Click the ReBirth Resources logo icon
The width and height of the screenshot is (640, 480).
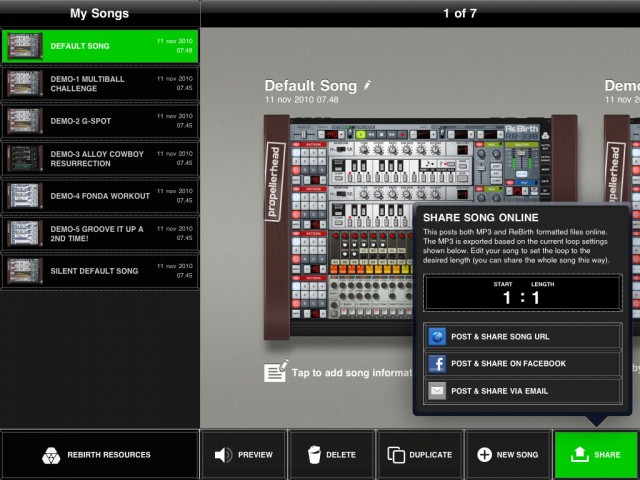[51, 455]
